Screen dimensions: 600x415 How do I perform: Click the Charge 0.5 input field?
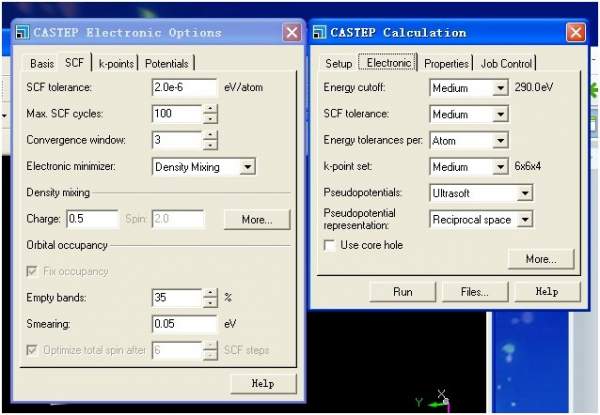(x=92, y=219)
